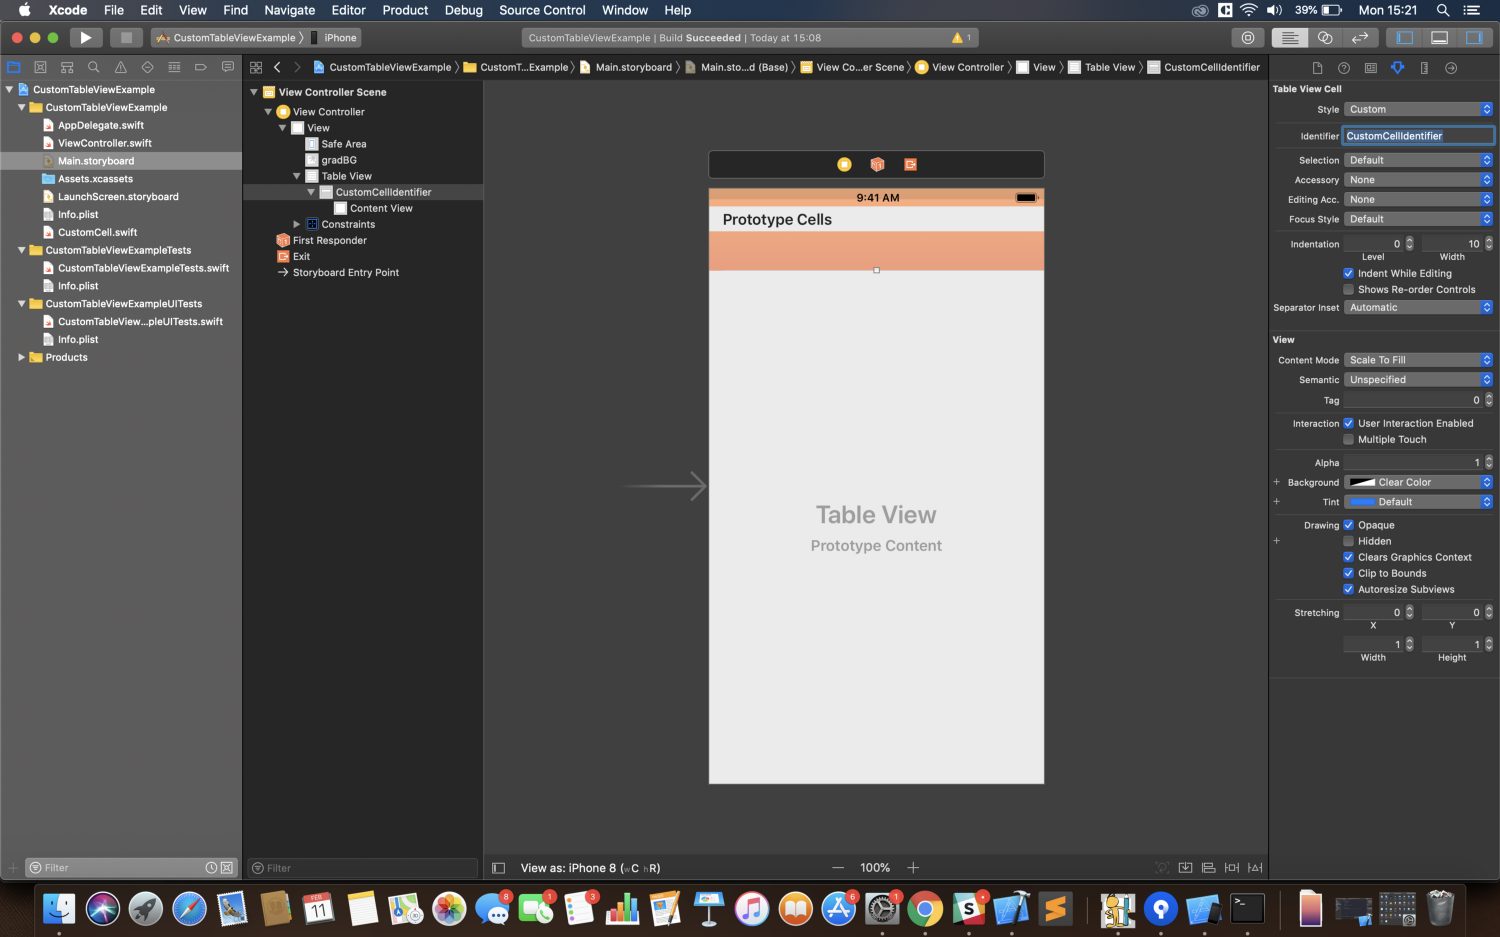Toggle Autoresize Subviews checkbox
This screenshot has width=1500, height=937.
(1348, 589)
